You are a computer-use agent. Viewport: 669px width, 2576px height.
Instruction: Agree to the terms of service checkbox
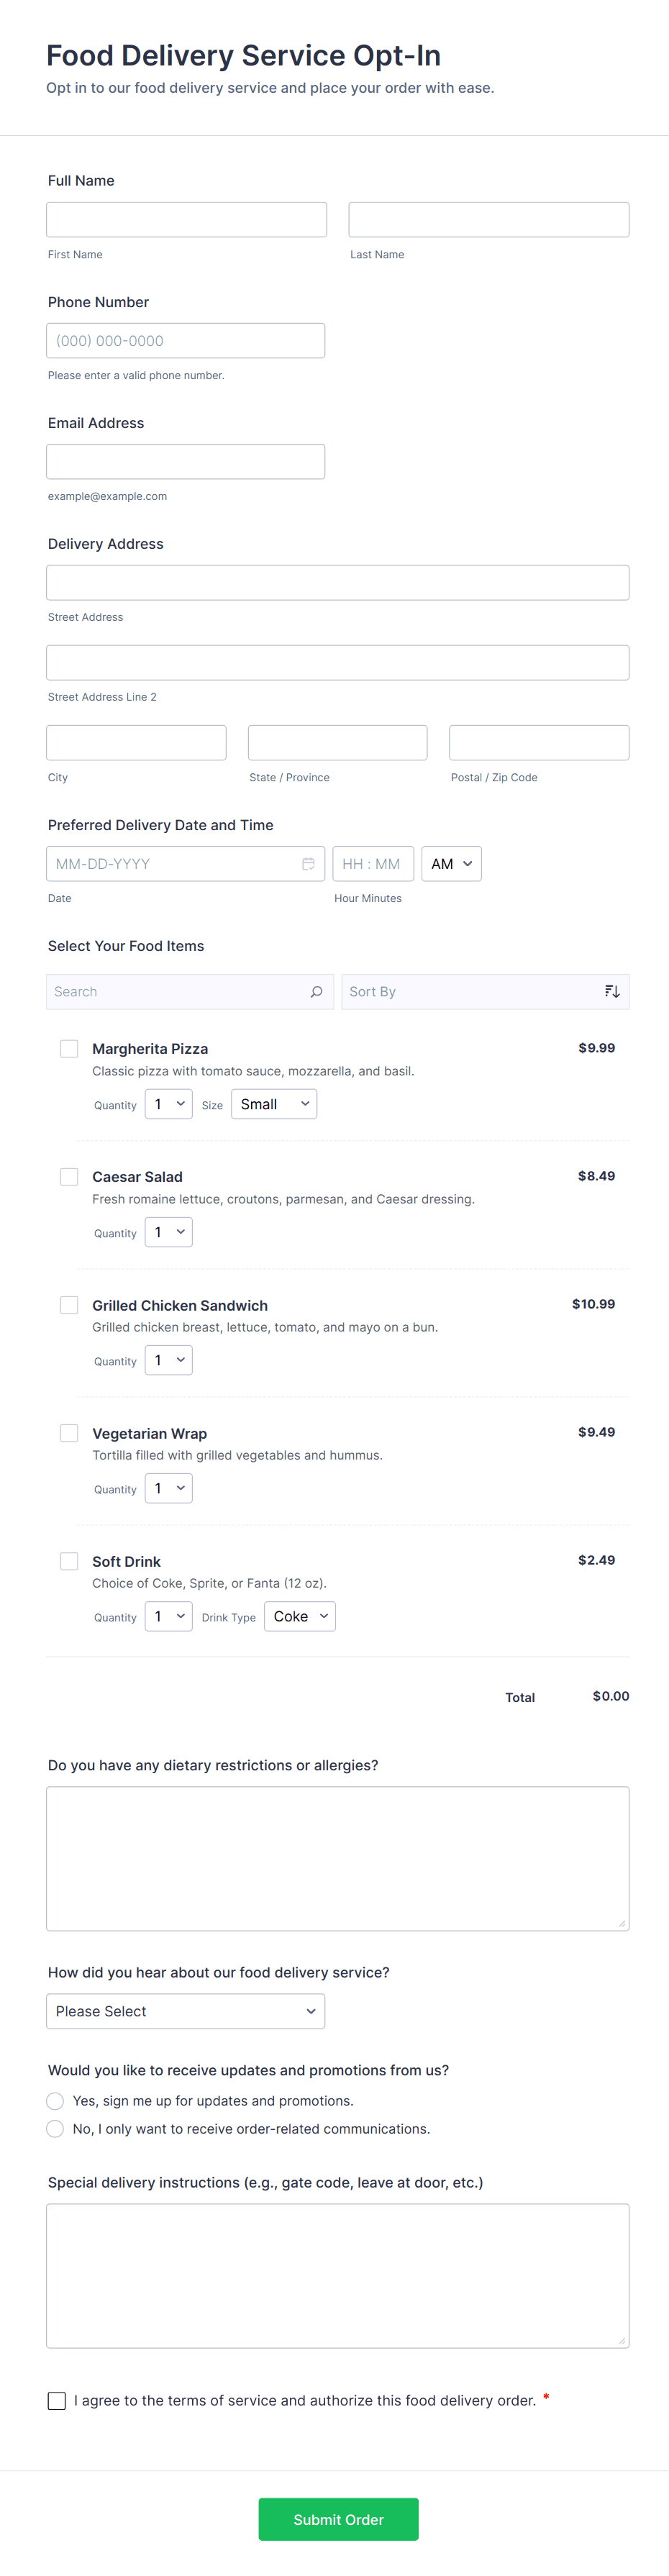[57, 2400]
